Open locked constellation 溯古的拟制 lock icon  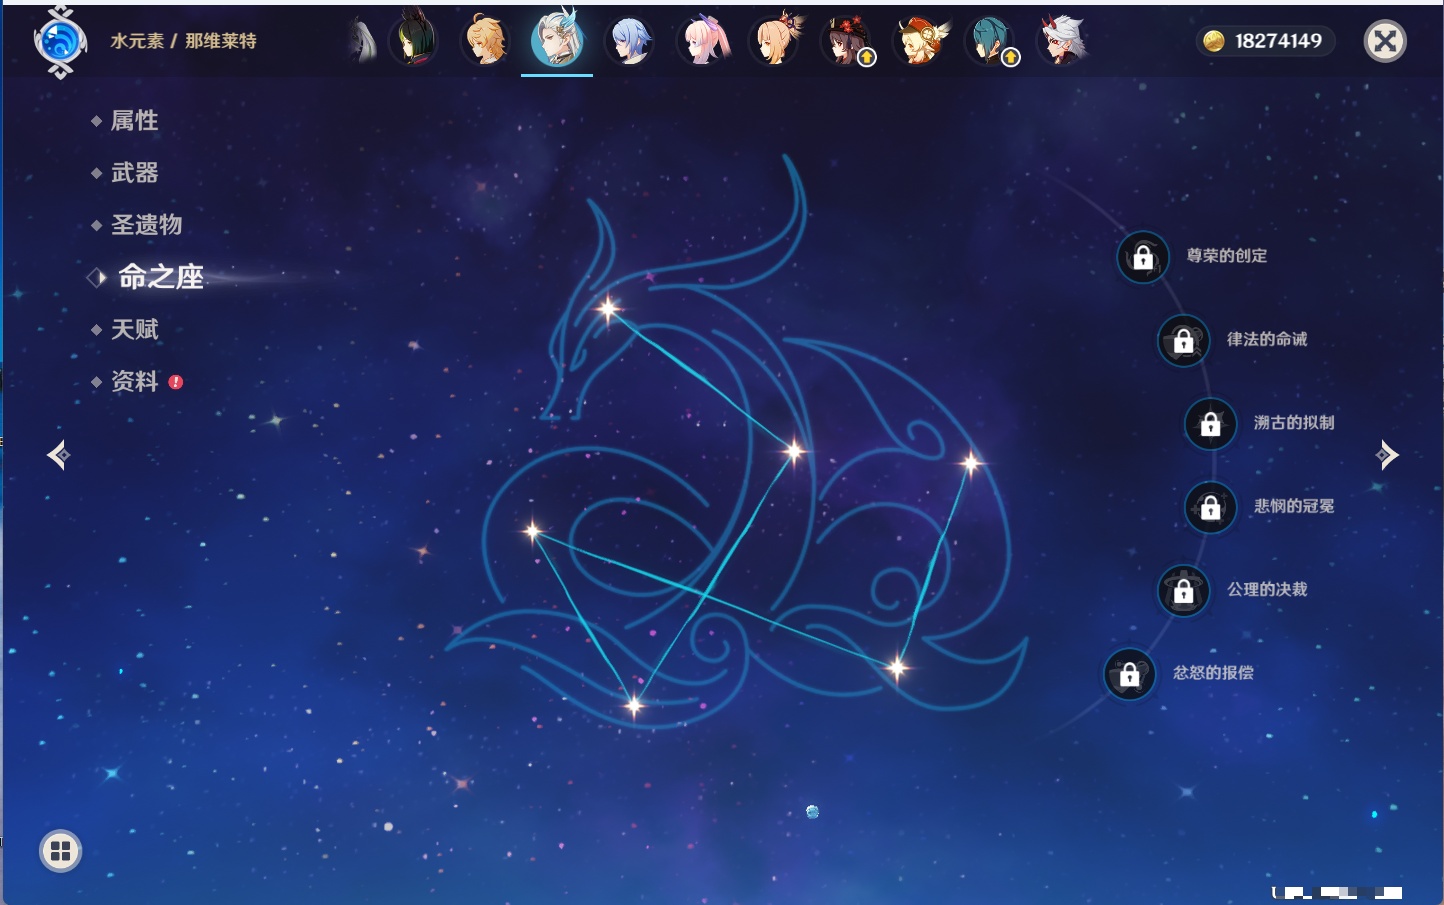[x=1211, y=423]
